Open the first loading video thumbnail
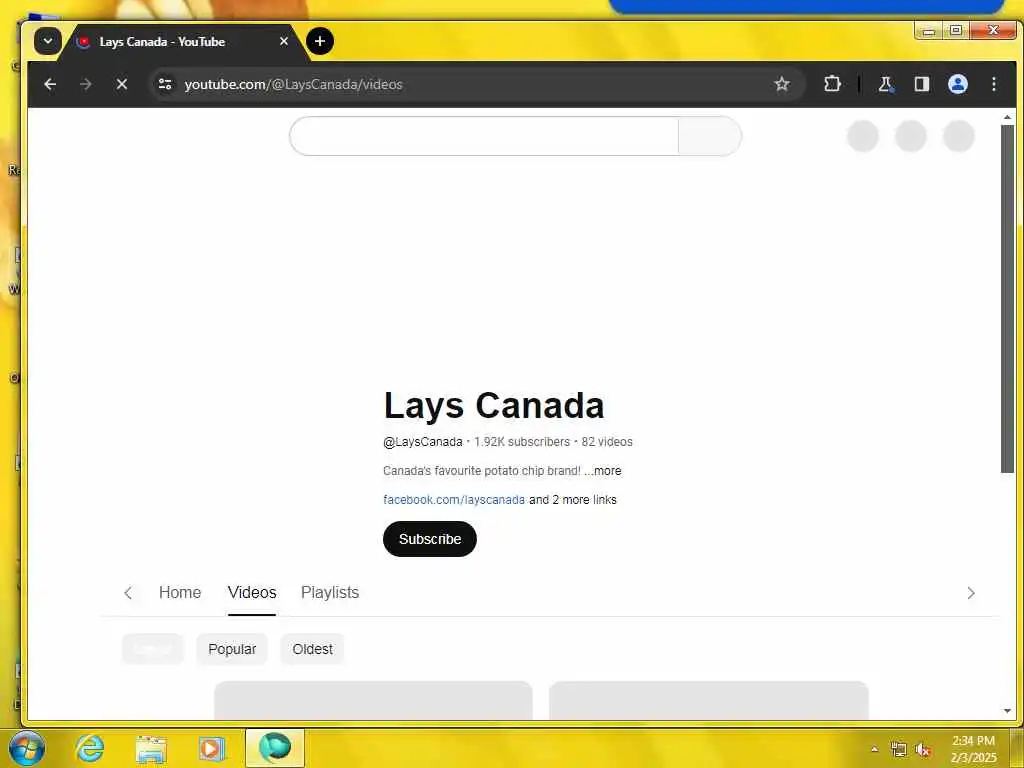 click(x=373, y=700)
